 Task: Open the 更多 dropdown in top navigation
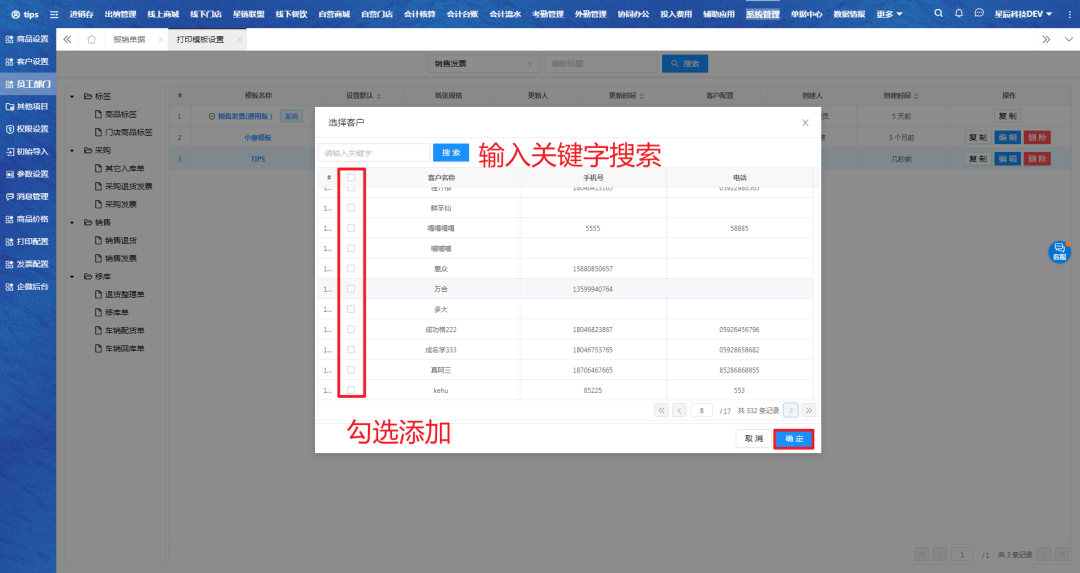tap(888, 14)
